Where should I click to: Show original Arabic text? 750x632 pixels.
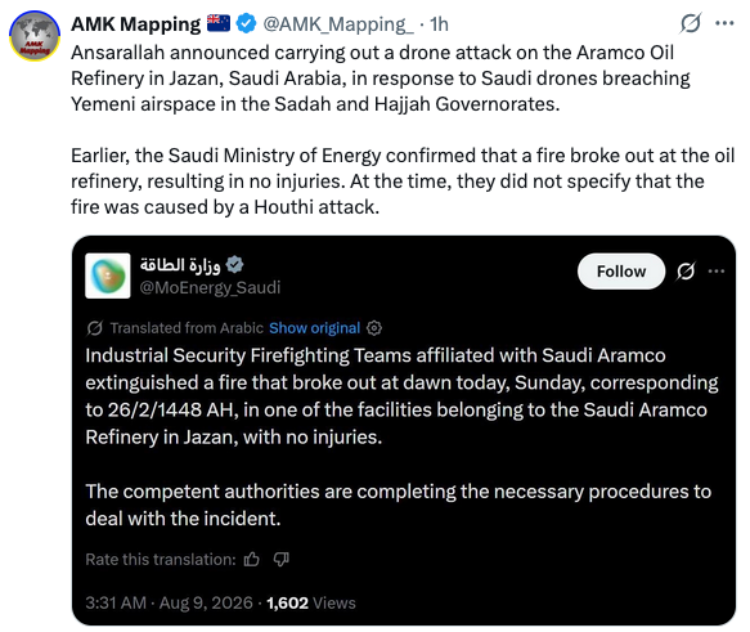pyautogui.click(x=314, y=328)
